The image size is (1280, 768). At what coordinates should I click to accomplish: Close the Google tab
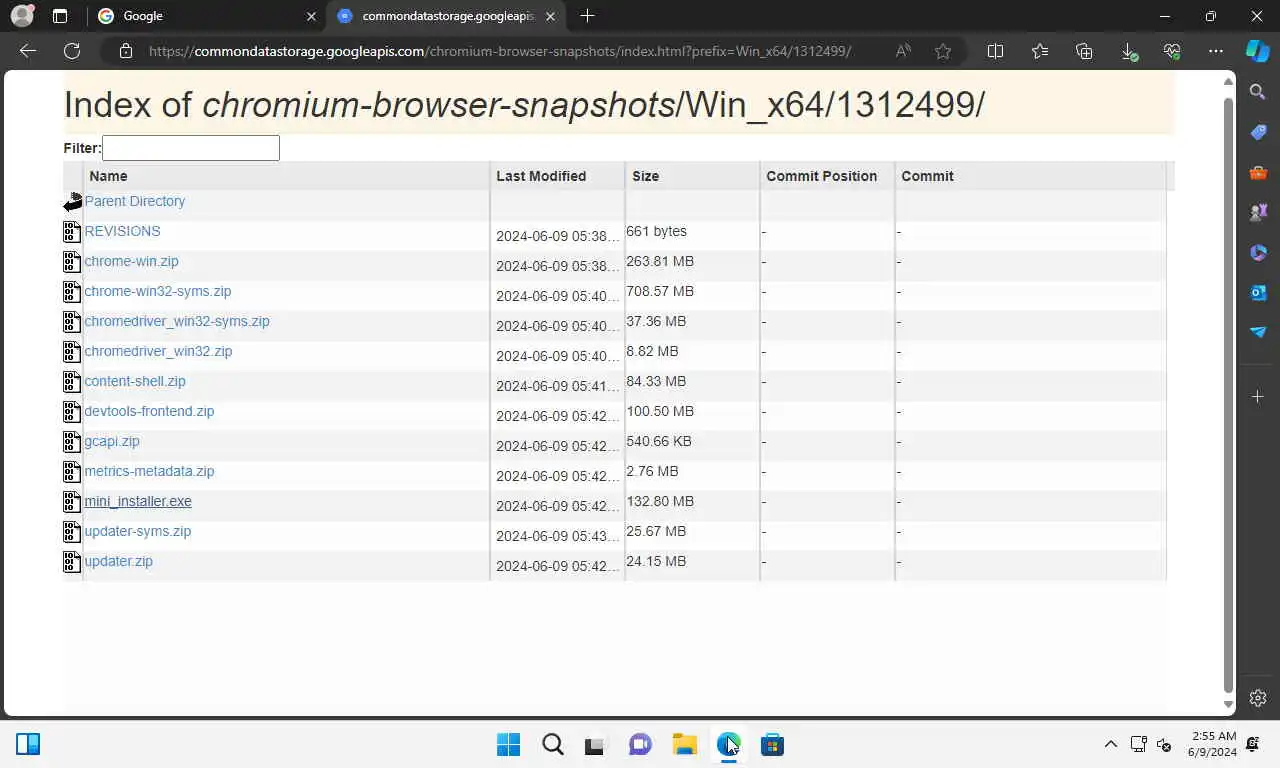coord(311,16)
